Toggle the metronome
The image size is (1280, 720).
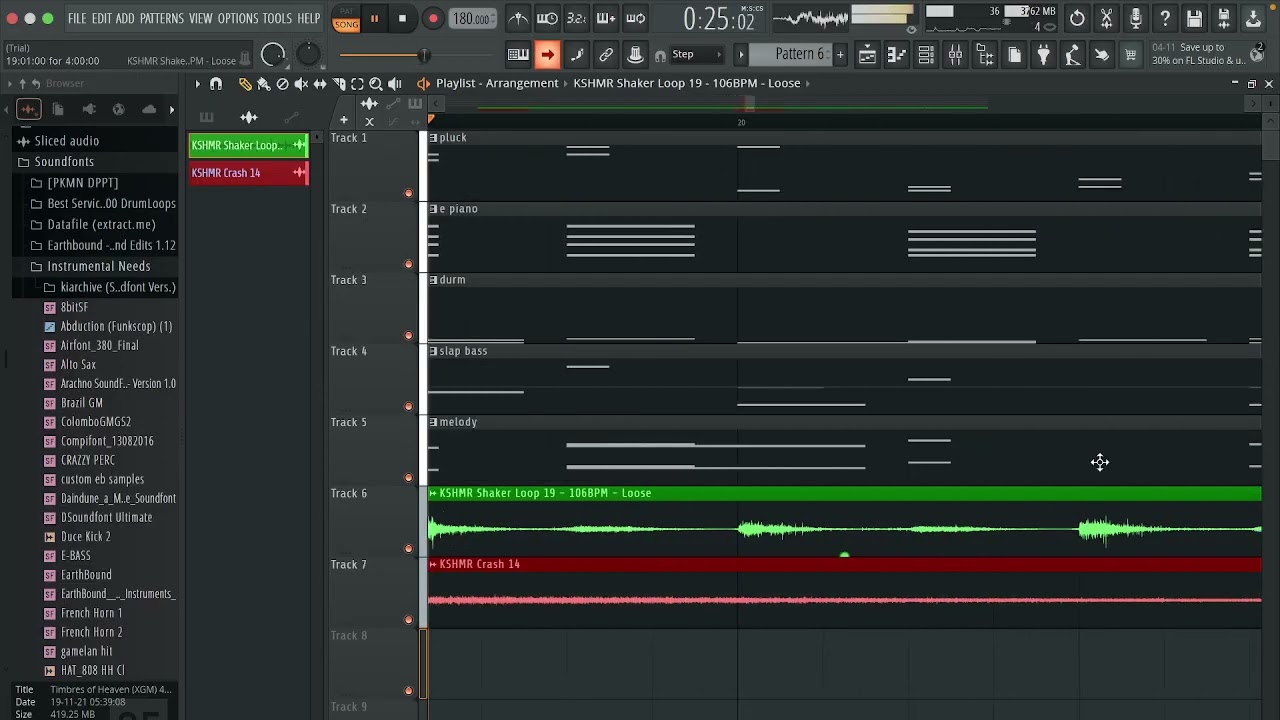tap(518, 18)
